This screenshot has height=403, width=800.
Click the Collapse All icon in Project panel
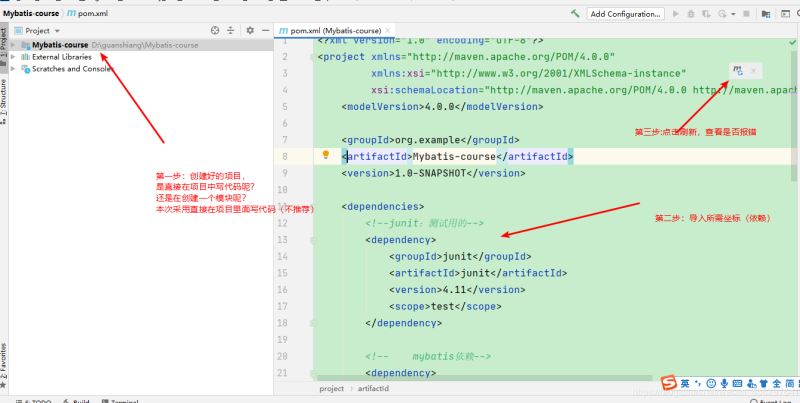(231, 31)
